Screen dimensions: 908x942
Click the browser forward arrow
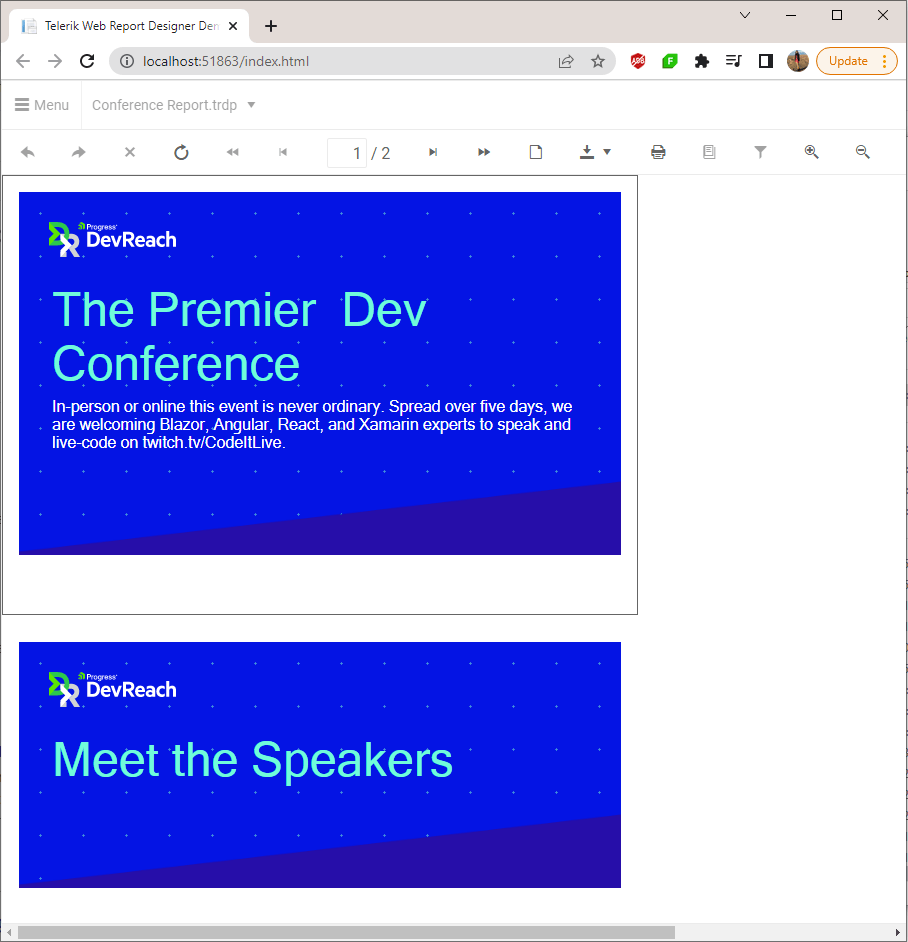[x=55, y=61]
